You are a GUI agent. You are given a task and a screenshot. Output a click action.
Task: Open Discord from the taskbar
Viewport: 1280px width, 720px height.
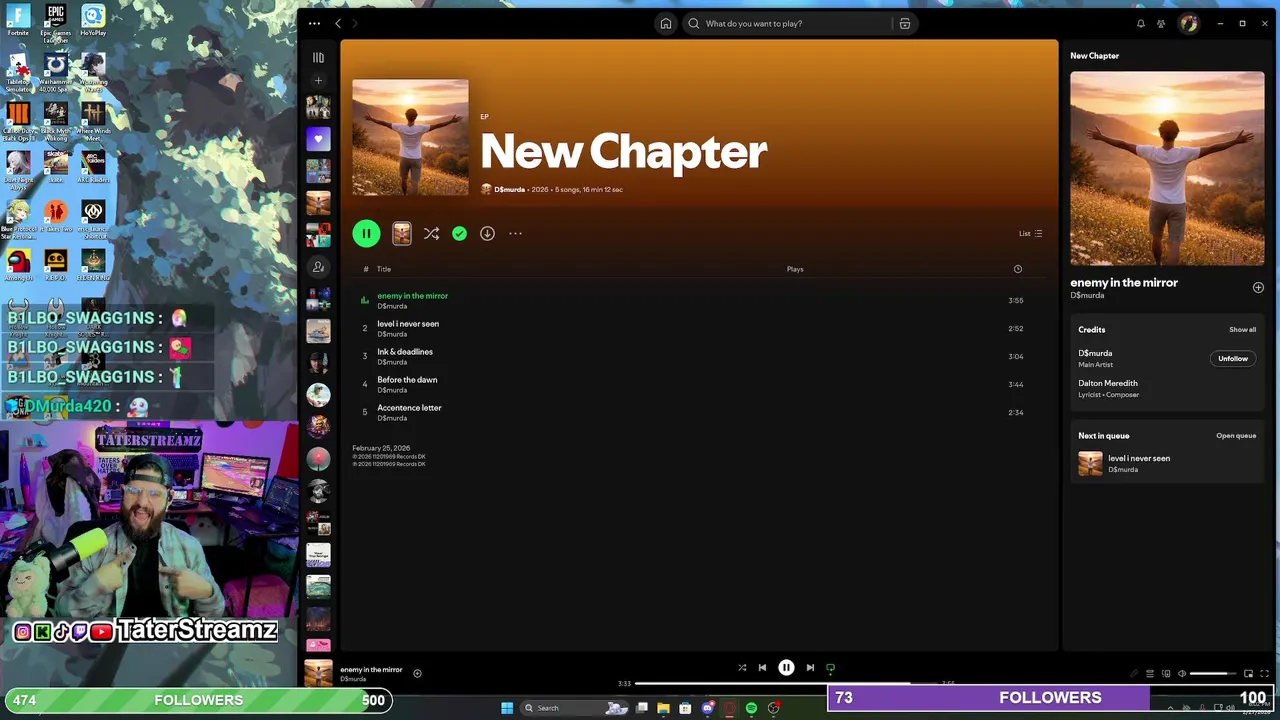pyautogui.click(x=707, y=708)
